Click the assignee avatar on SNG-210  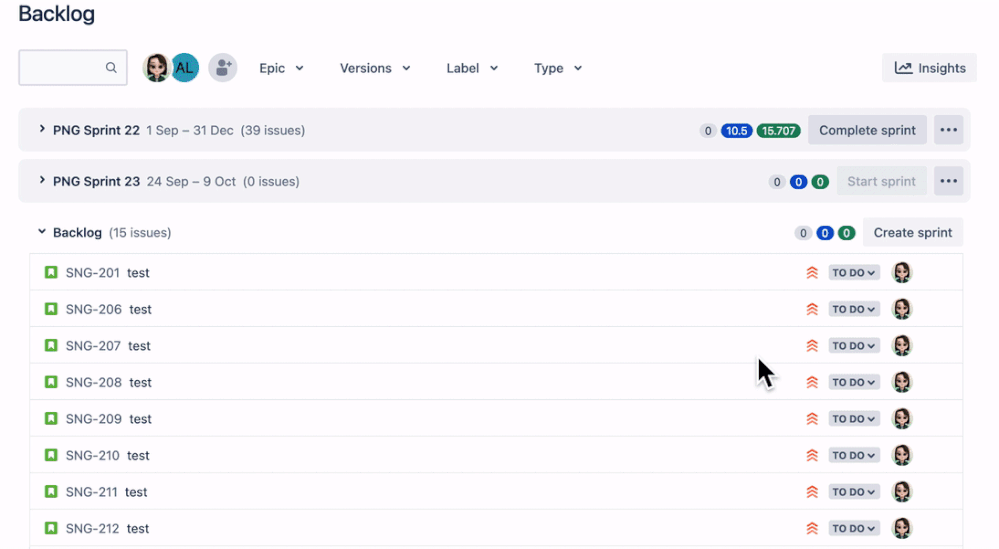click(x=902, y=455)
